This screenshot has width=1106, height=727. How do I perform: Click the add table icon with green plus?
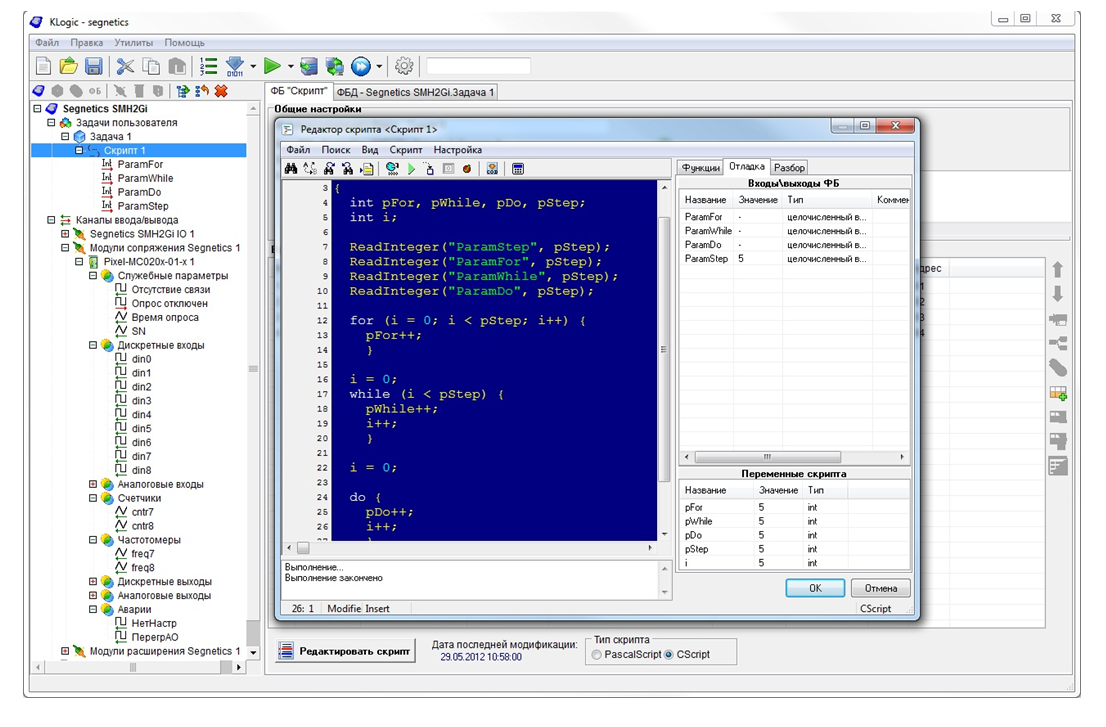(1058, 393)
